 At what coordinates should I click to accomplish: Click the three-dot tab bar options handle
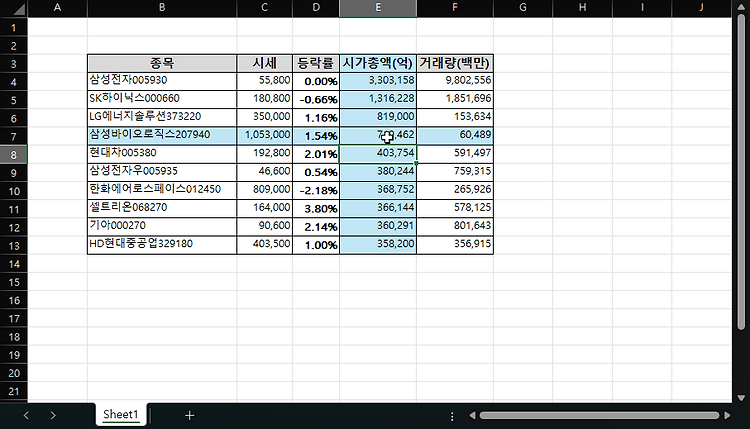pos(452,416)
